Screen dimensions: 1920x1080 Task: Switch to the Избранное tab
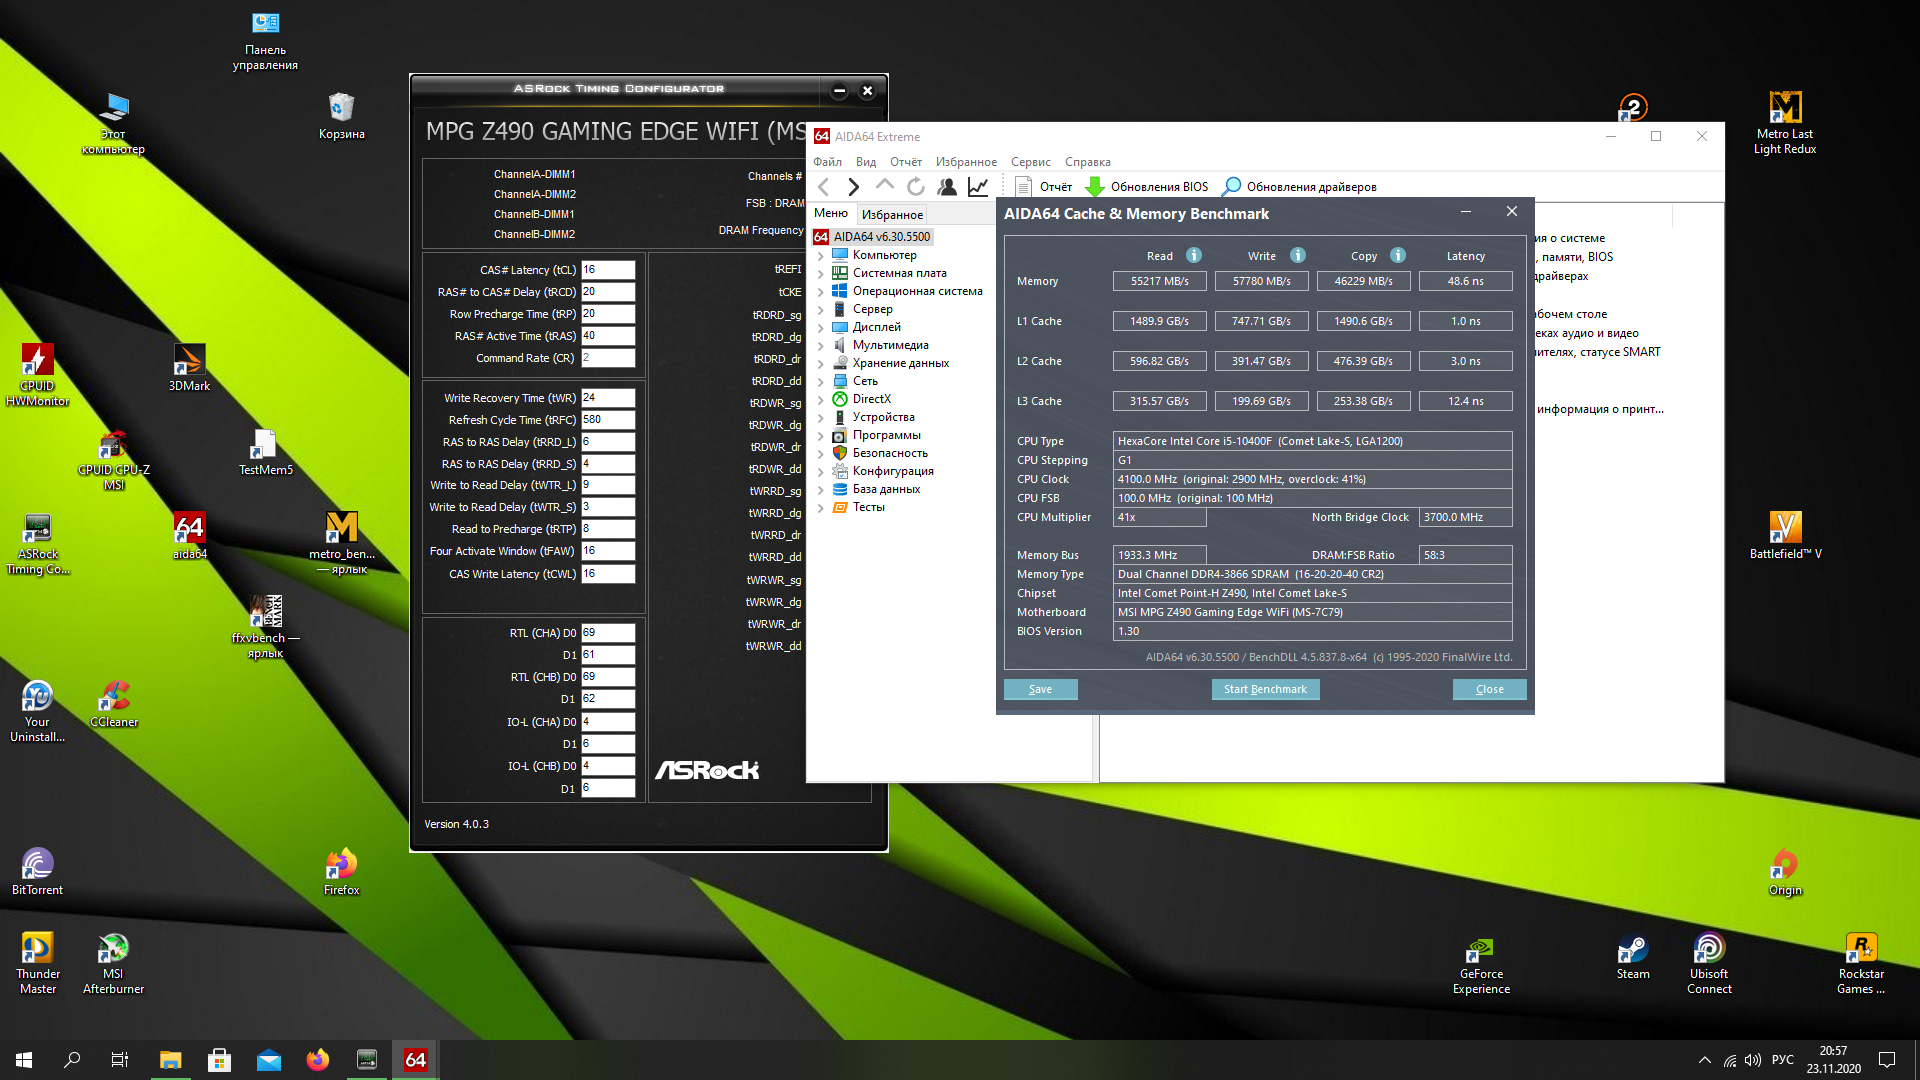pyautogui.click(x=892, y=215)
